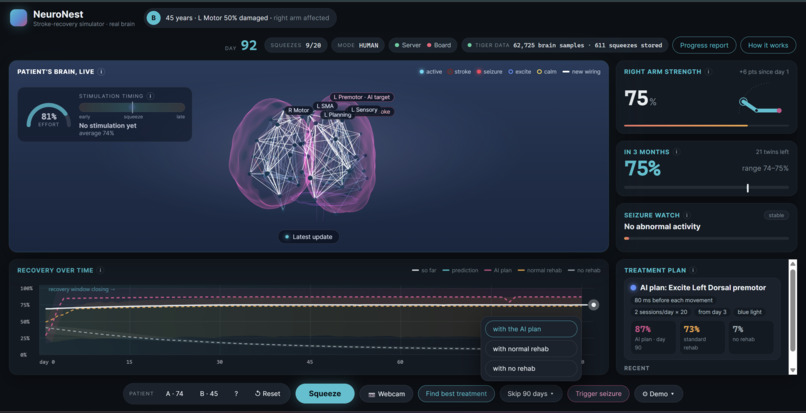Open the Progress report

[x=704, y=45]
